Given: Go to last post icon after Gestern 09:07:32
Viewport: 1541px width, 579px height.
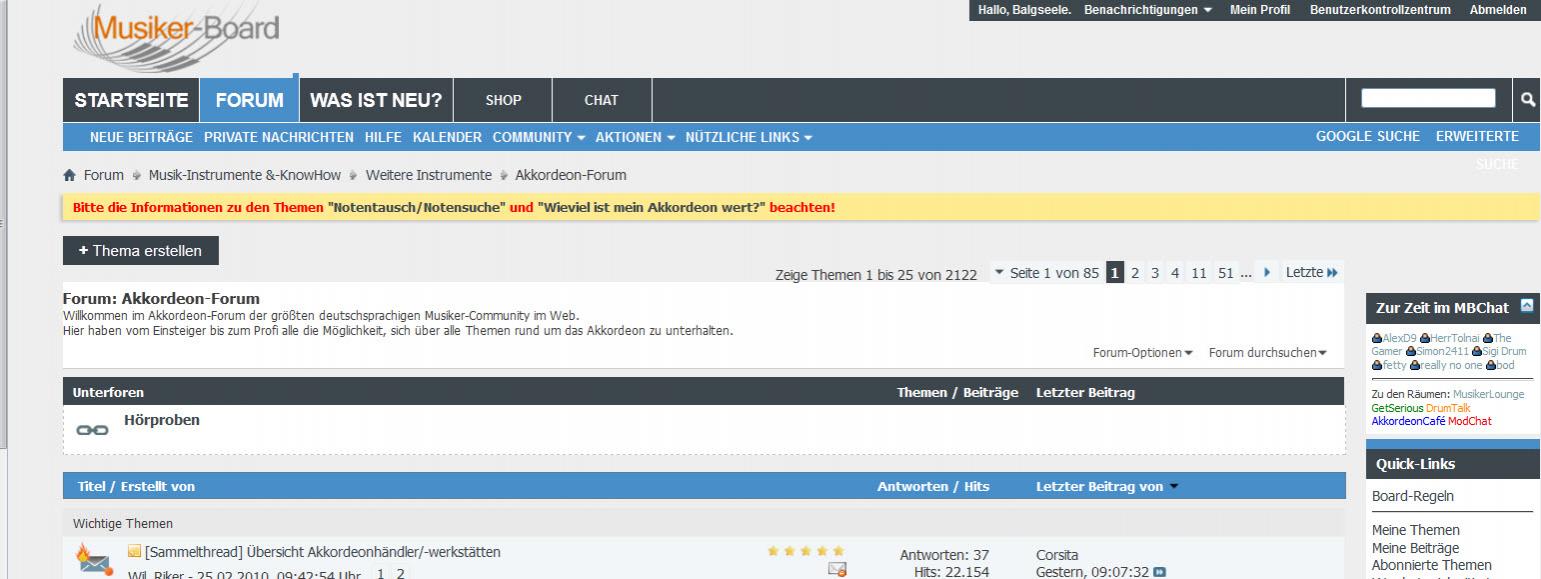Looking at the screenshot, I should (1160, 572).
